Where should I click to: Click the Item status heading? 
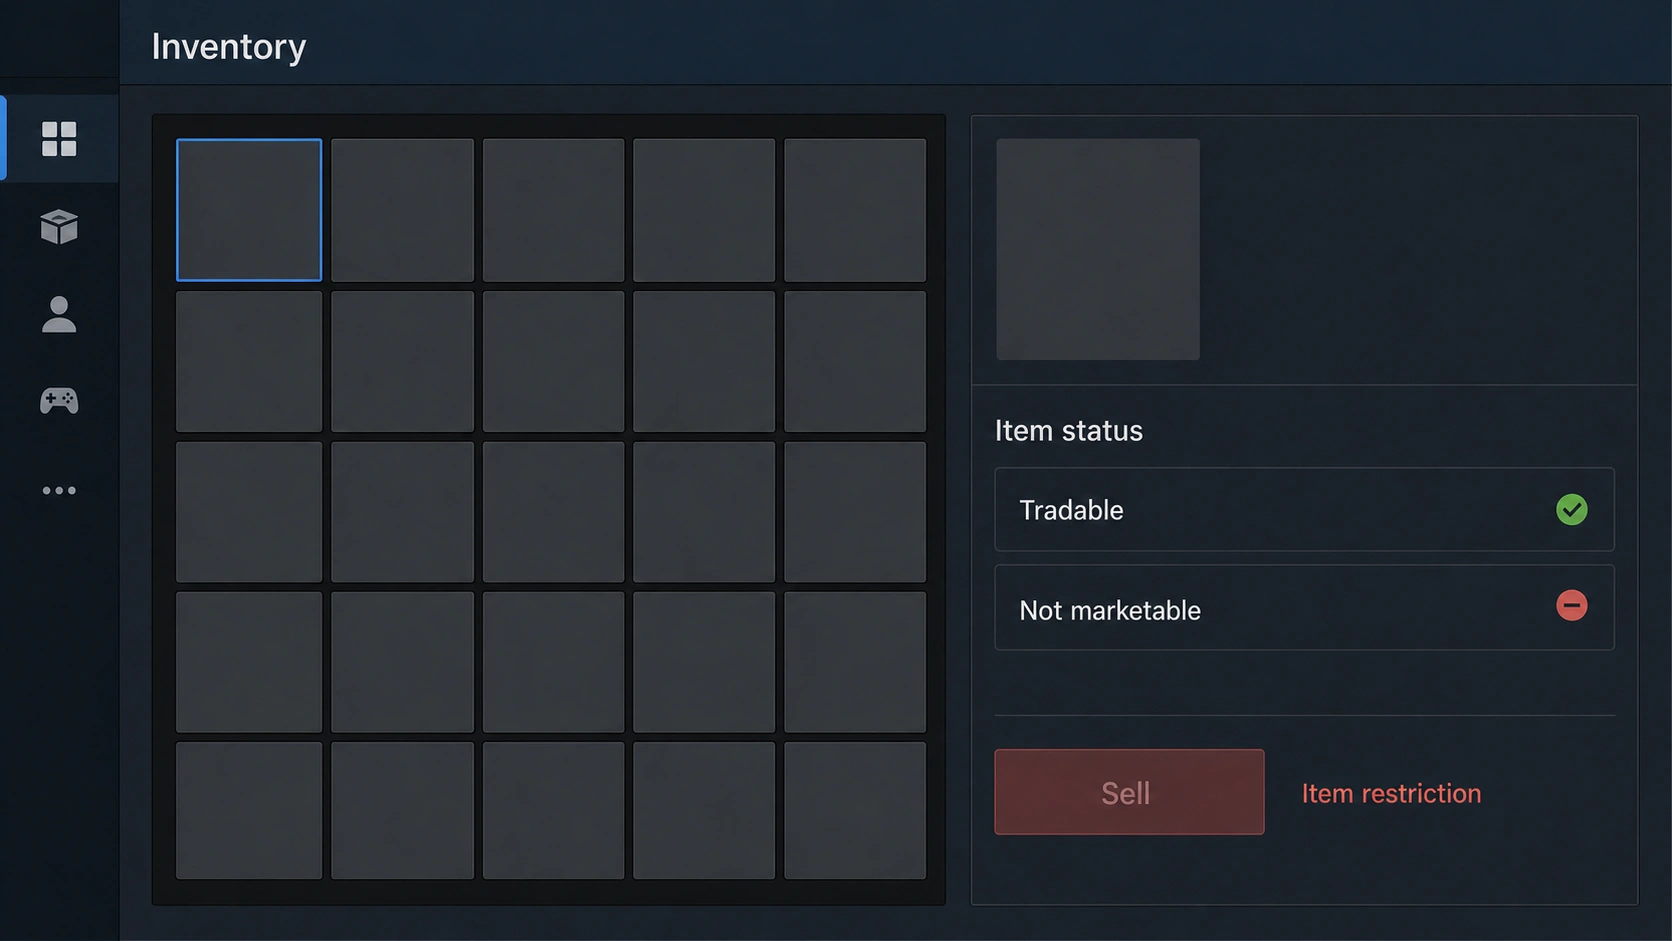(1068, 431)
